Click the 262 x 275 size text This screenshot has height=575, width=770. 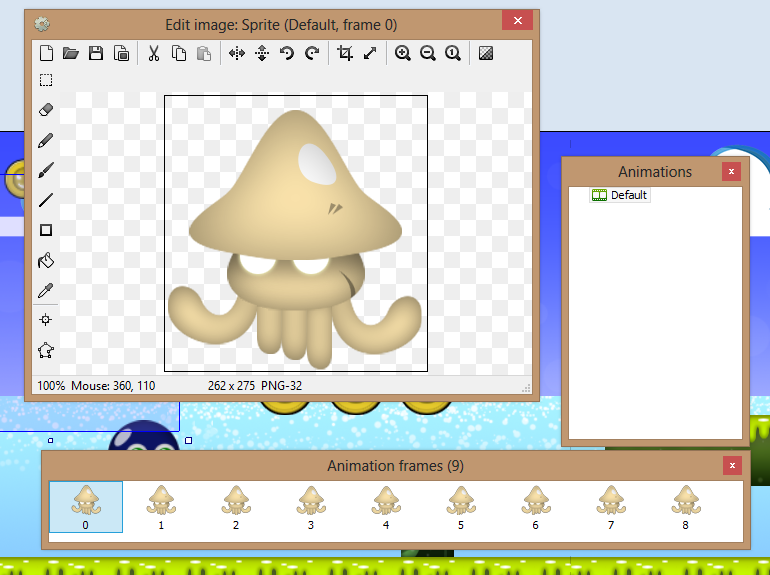pyautogui.click(x=231, y=386)
